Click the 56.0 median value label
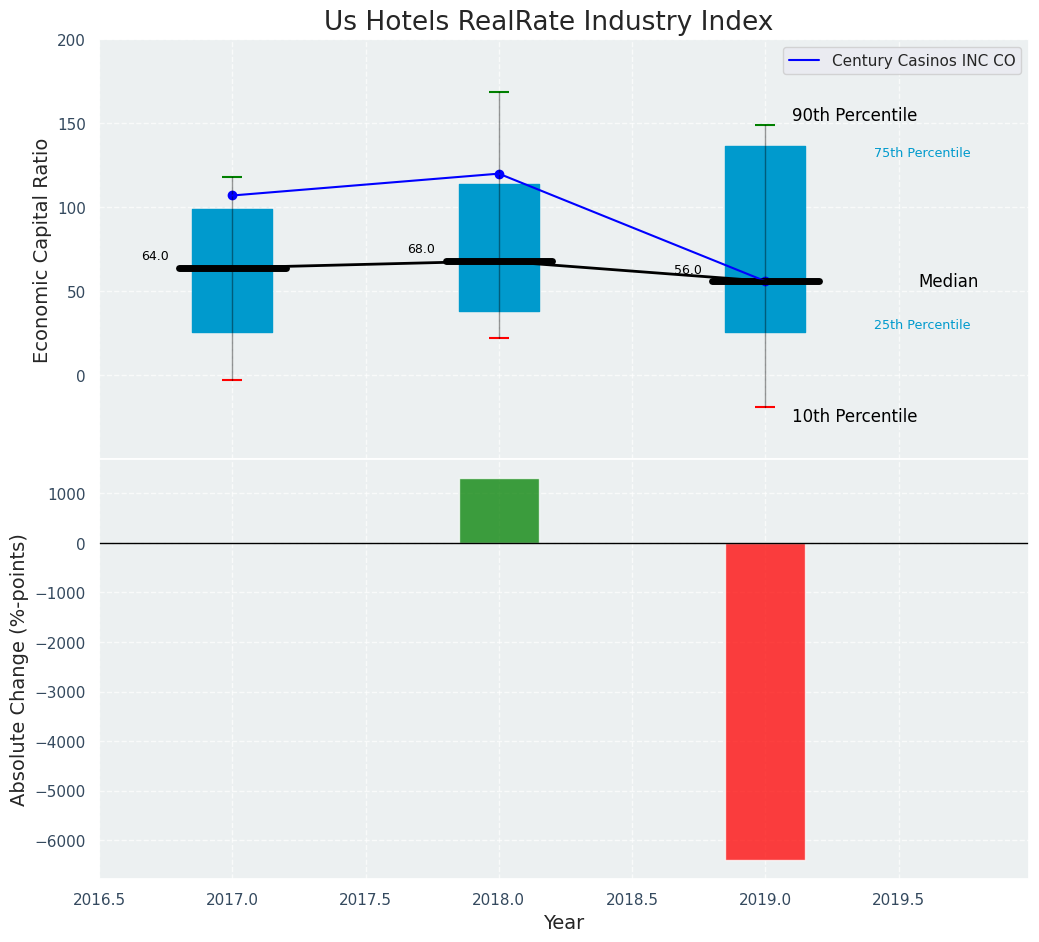This screenshot has width=1039, height=942. coord(688,270)
